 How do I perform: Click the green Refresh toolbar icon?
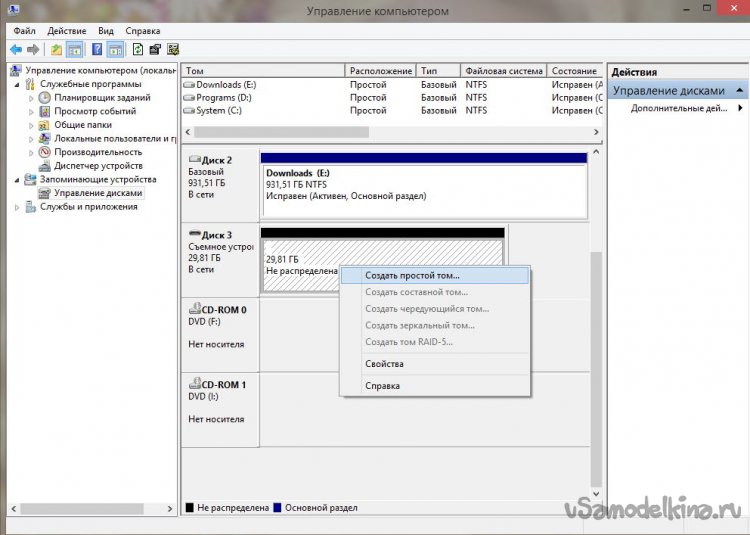(x=137, y=49)
